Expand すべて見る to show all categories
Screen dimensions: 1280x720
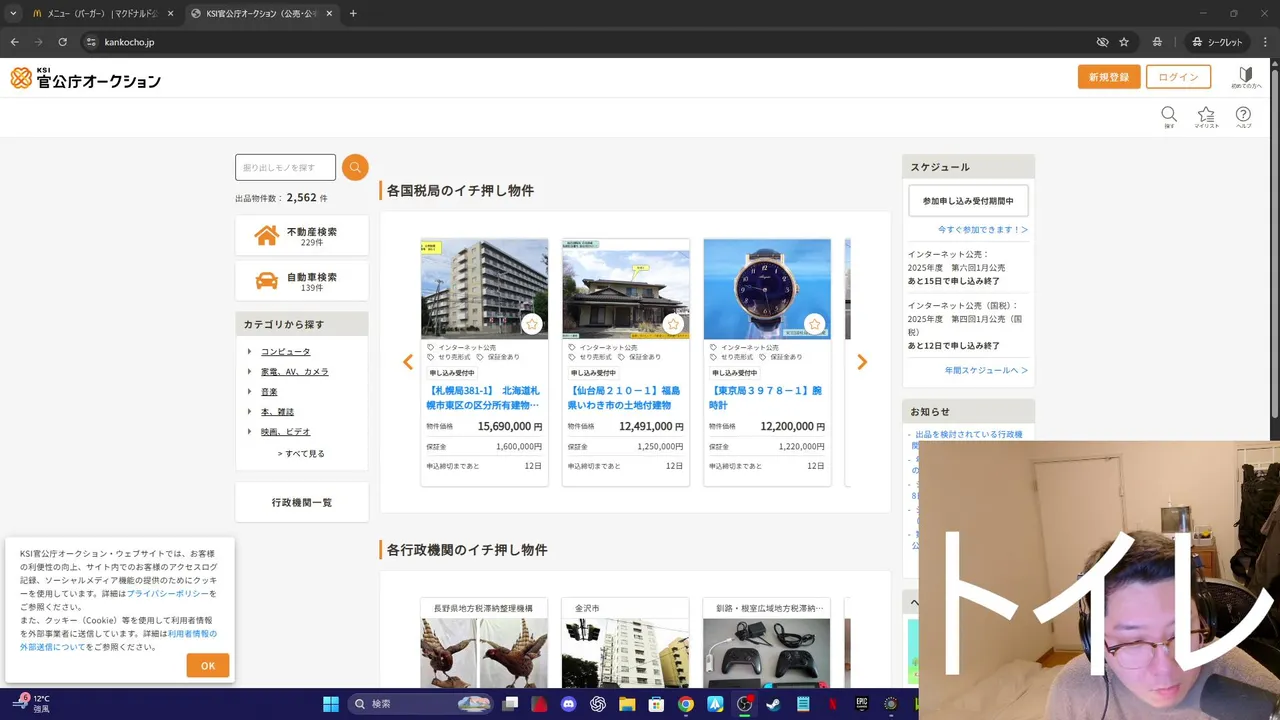click(301, 453)
